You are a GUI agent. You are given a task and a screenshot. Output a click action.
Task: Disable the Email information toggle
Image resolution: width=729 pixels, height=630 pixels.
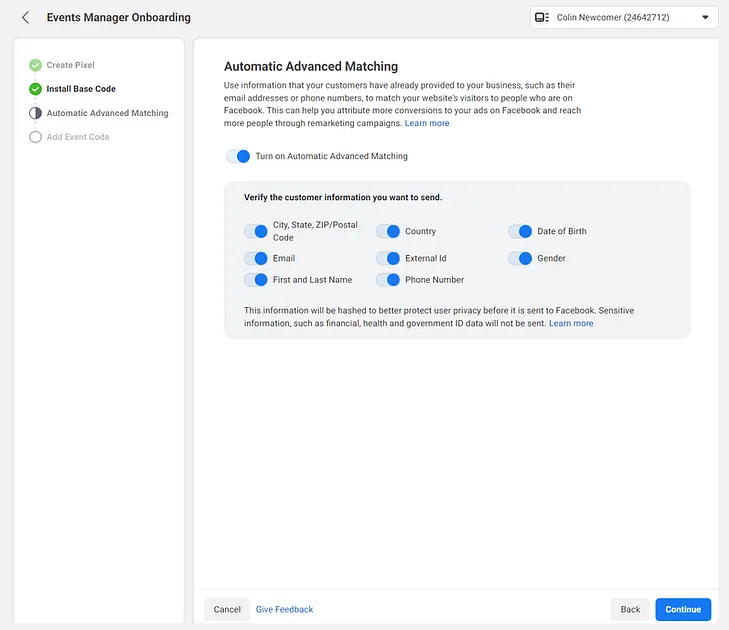point(256,258)
